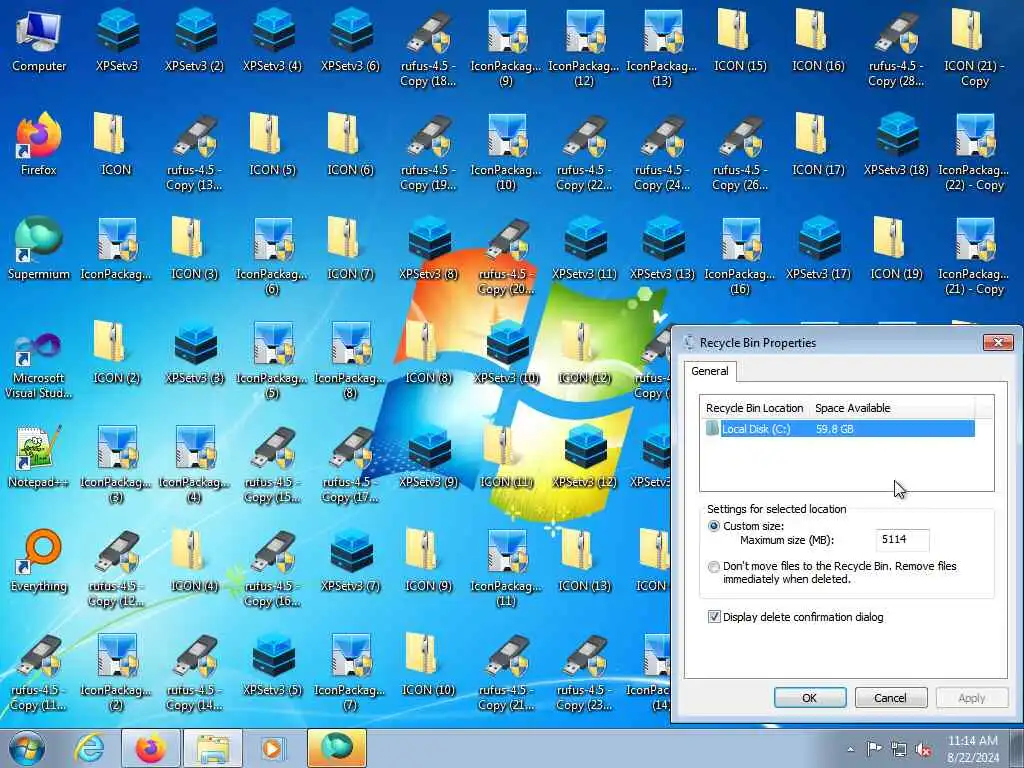Select the XPSetv3 (18) desktop icon
1024x768 pixels.
click(x=896, y=145)
